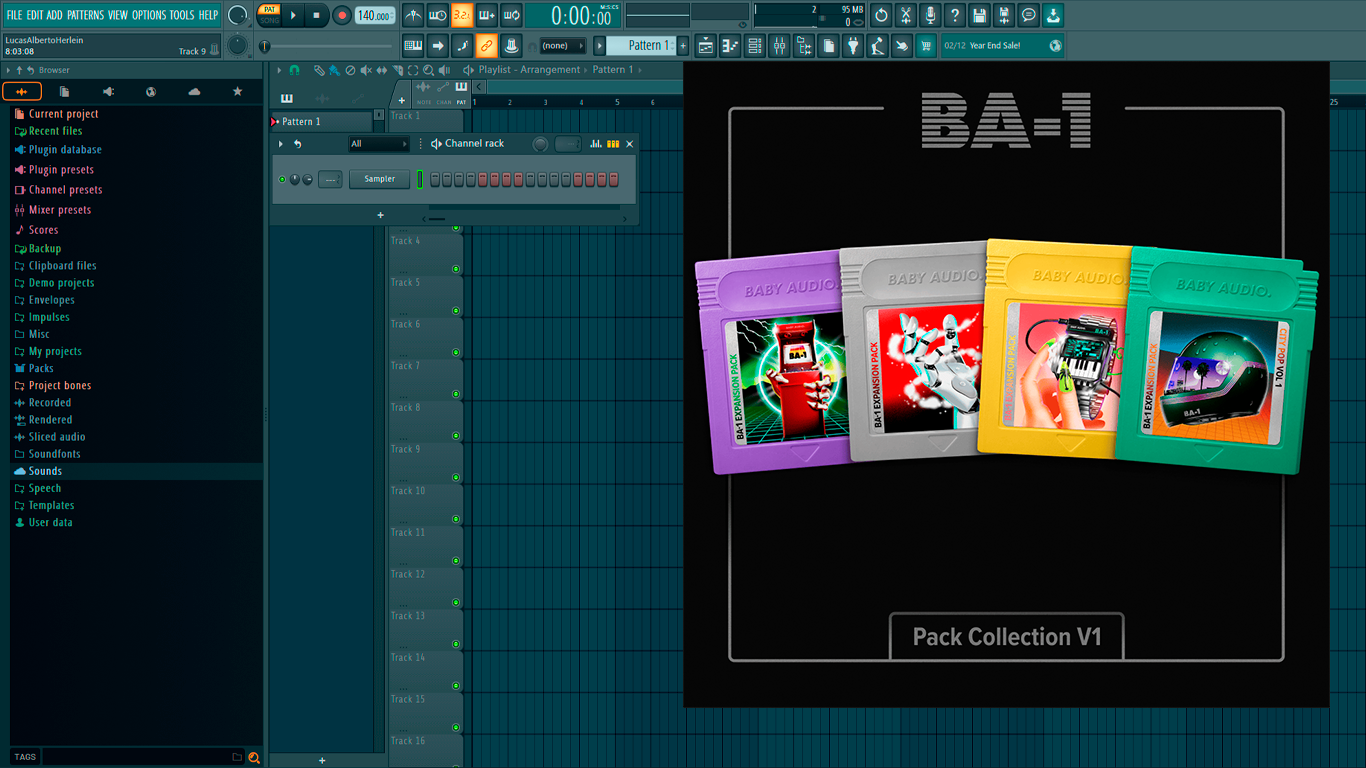The width and height of the screenshot is (1366, 768).
Task: Open the pattern selector 'Pattern 1' dropdown
Action: coord(644,45)
